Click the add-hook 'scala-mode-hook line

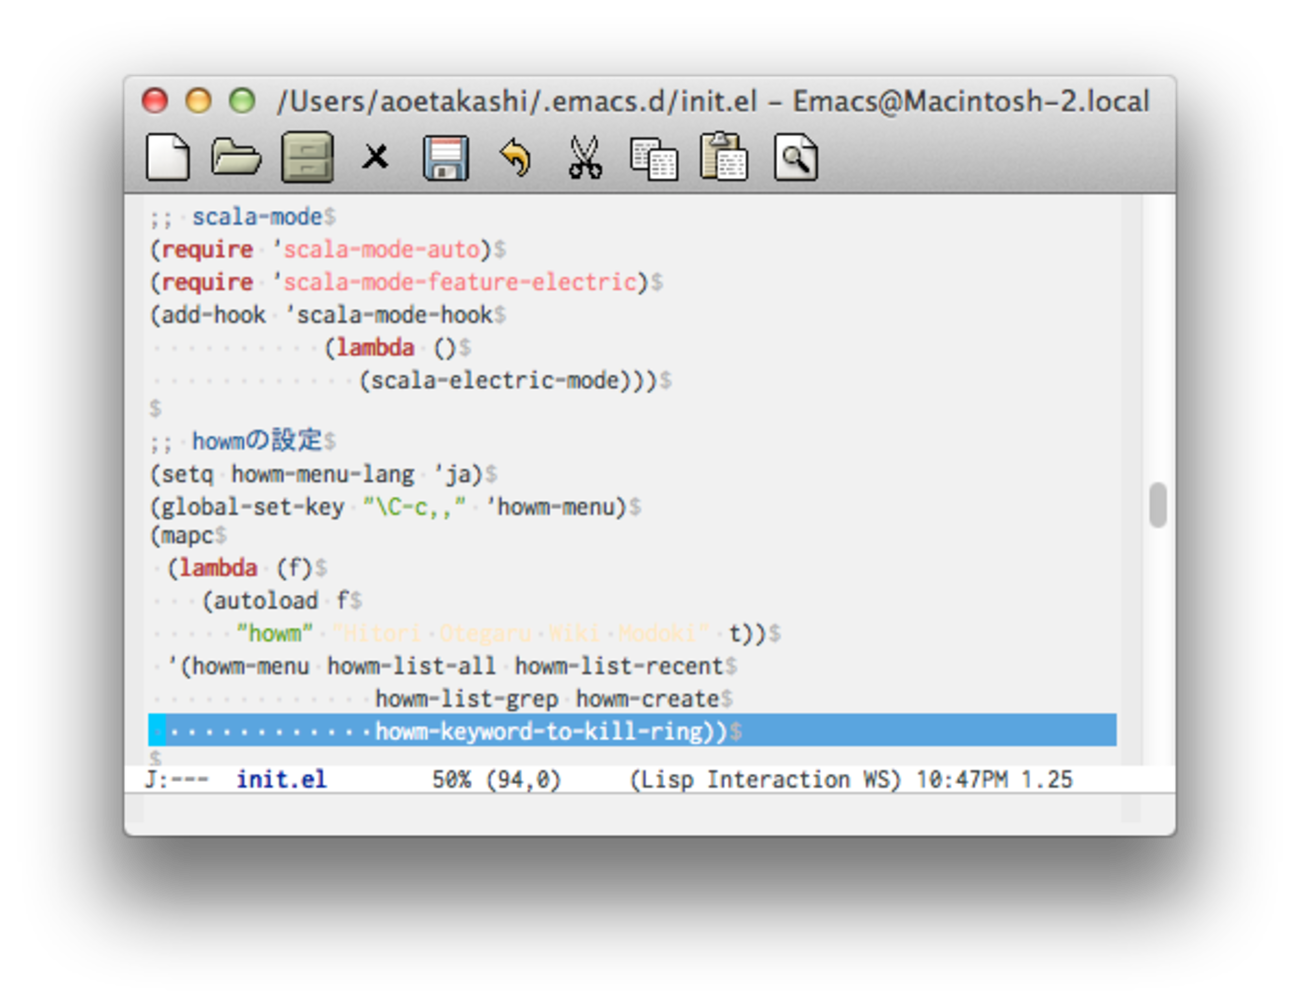pyautogui.click(x=328, y=315)
